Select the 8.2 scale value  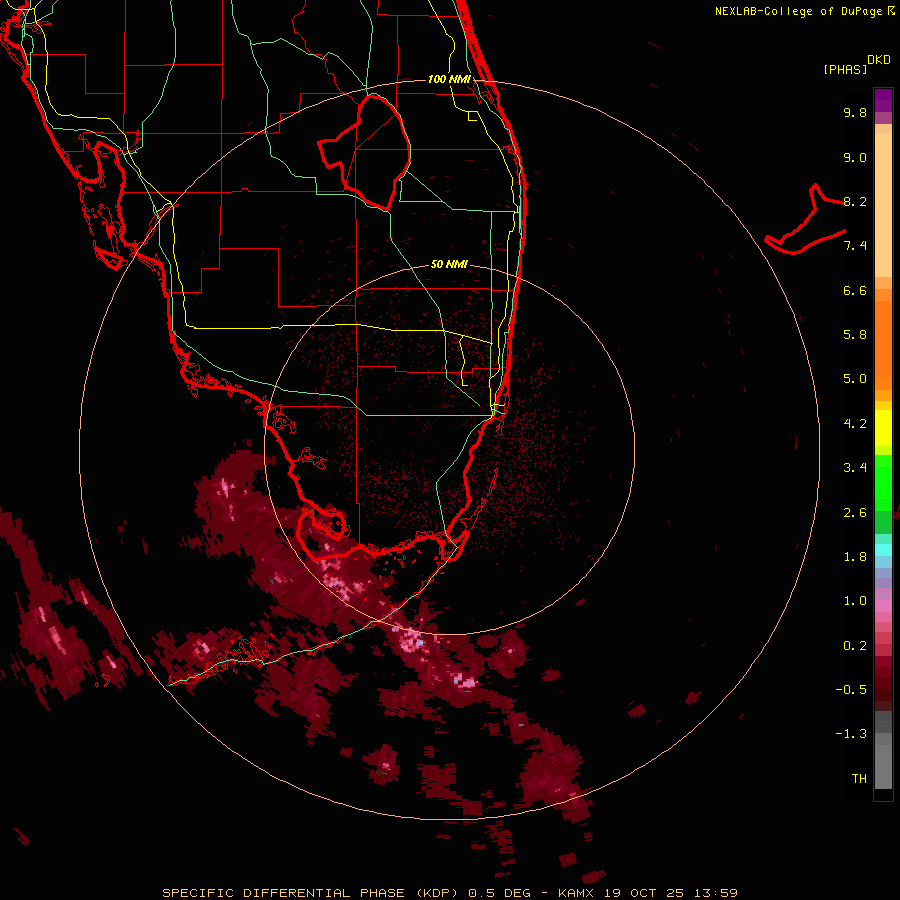(855, 201)
